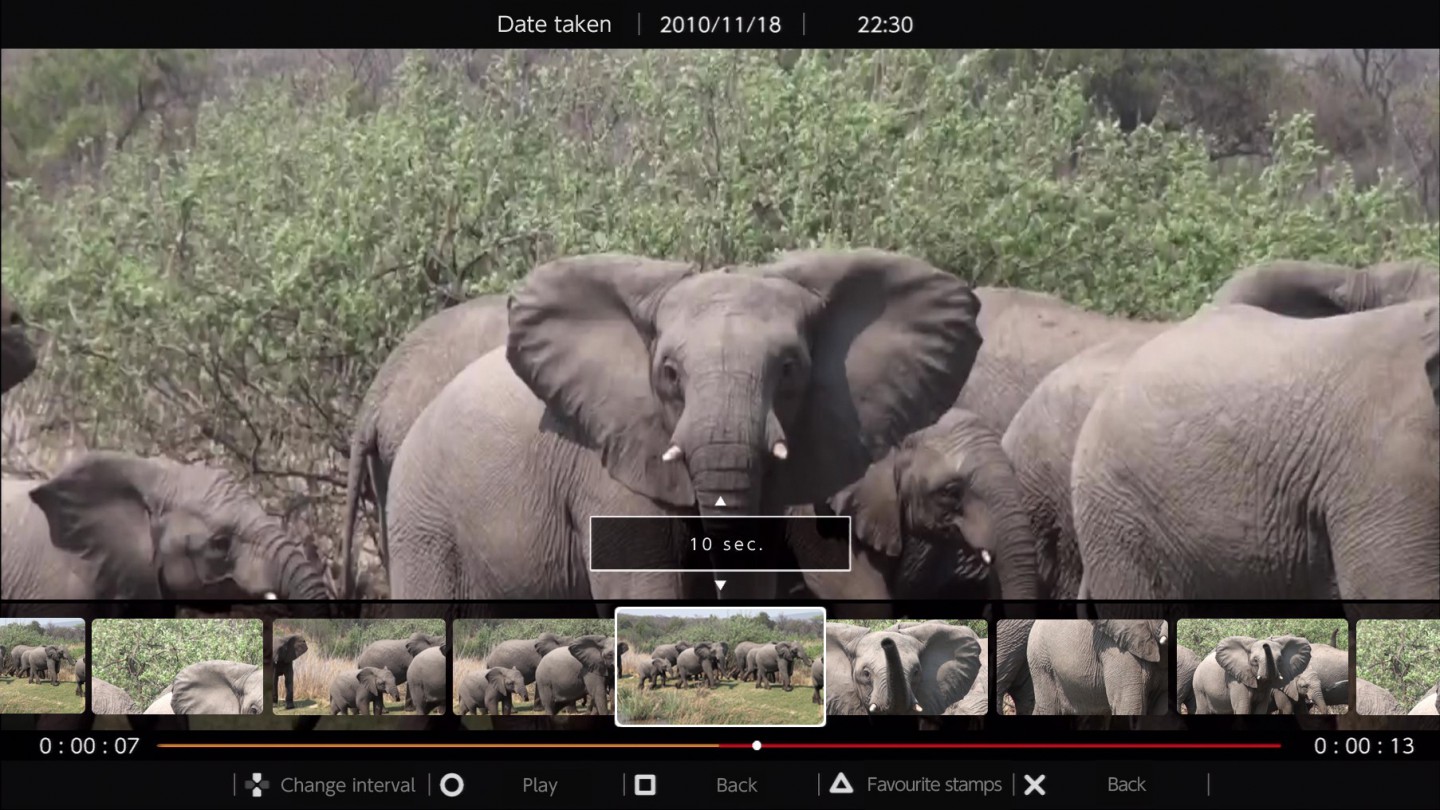Click the circle Play button icon

(x=452, y=785)
